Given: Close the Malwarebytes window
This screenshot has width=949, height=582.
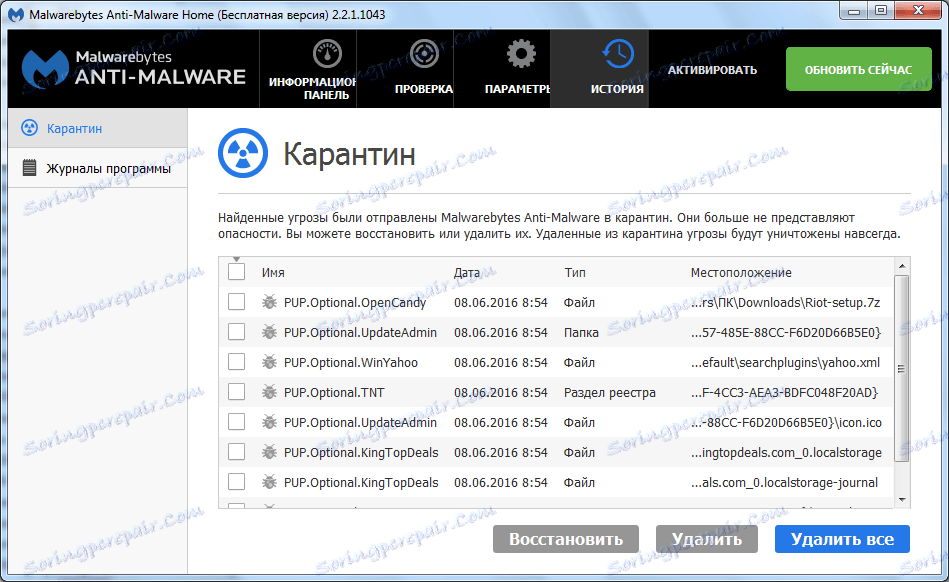Looking at the screenshot, I should (918, 11).
